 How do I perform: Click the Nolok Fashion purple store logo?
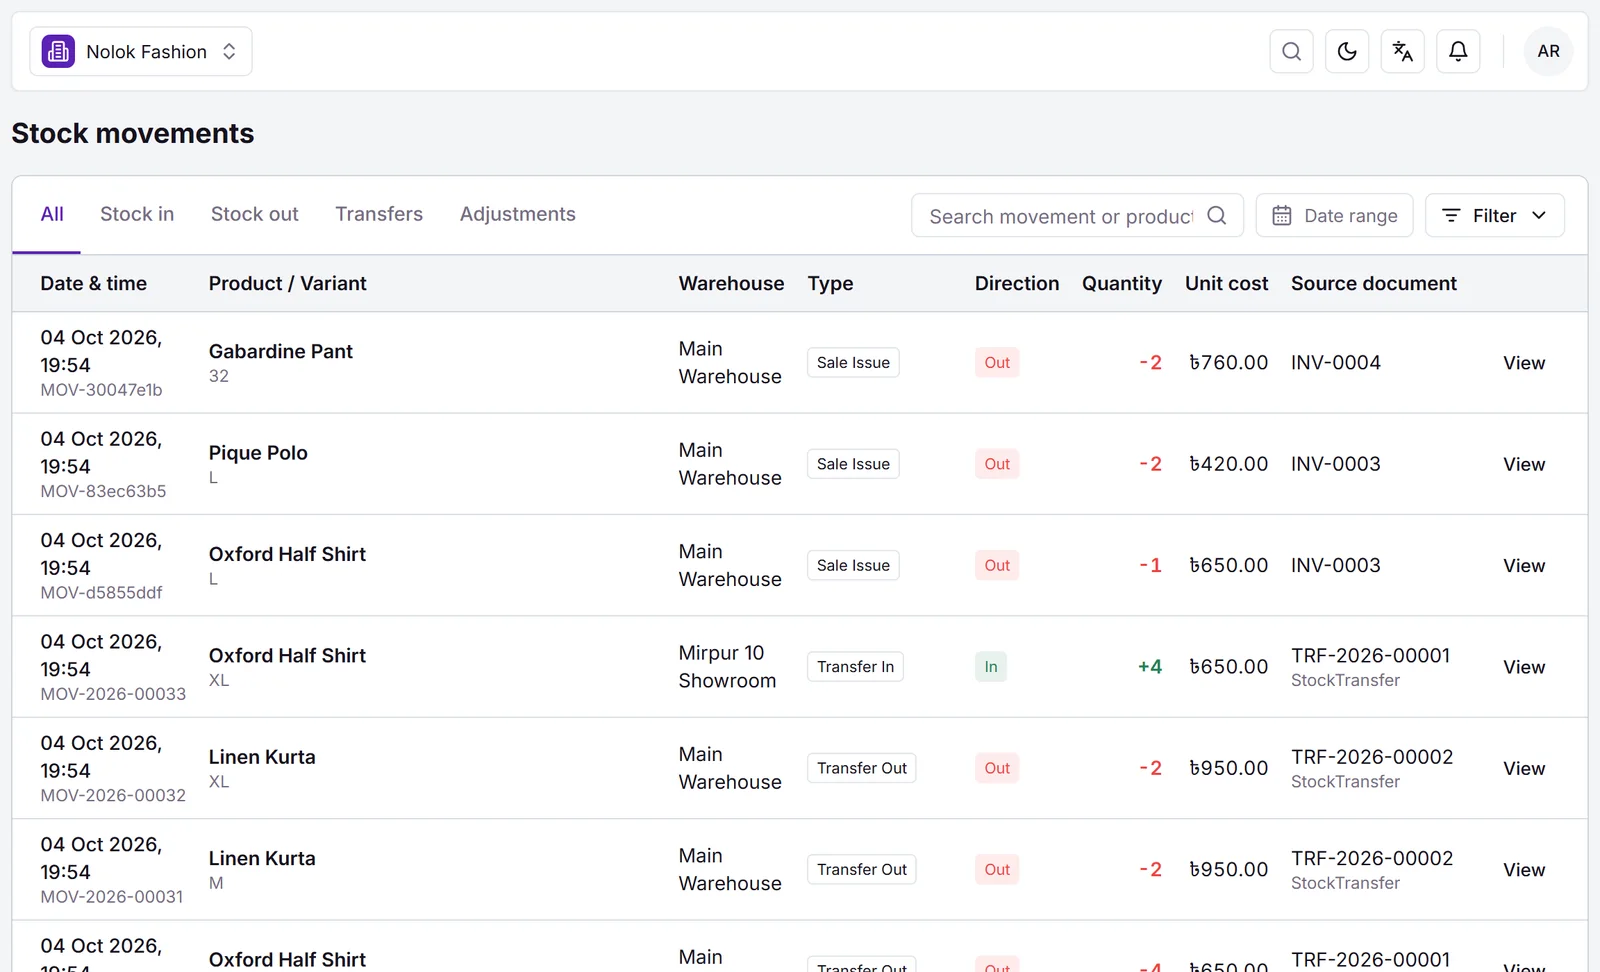pos(58,51)
